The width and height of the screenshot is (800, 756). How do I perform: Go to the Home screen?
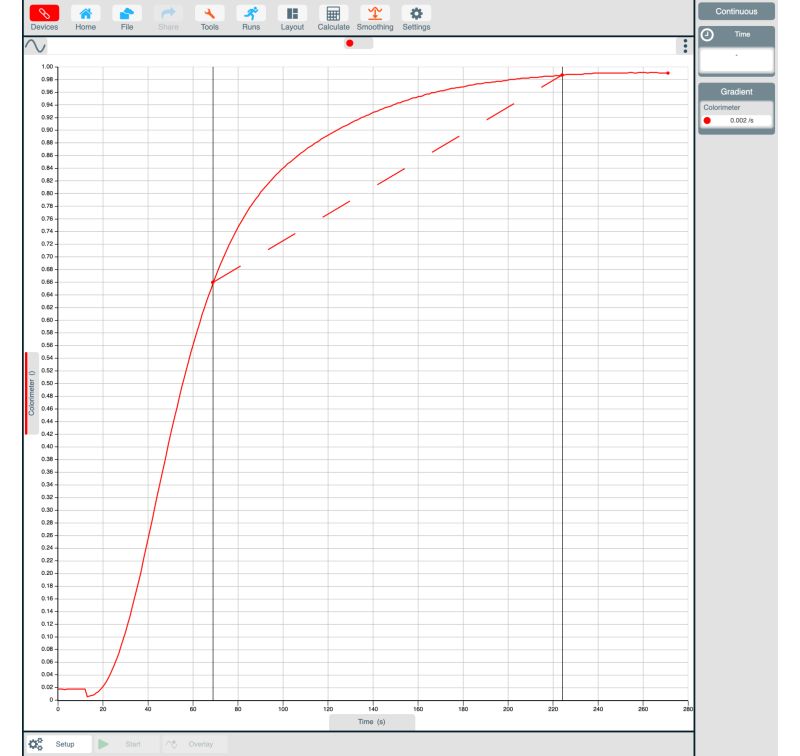pos(86,17)
